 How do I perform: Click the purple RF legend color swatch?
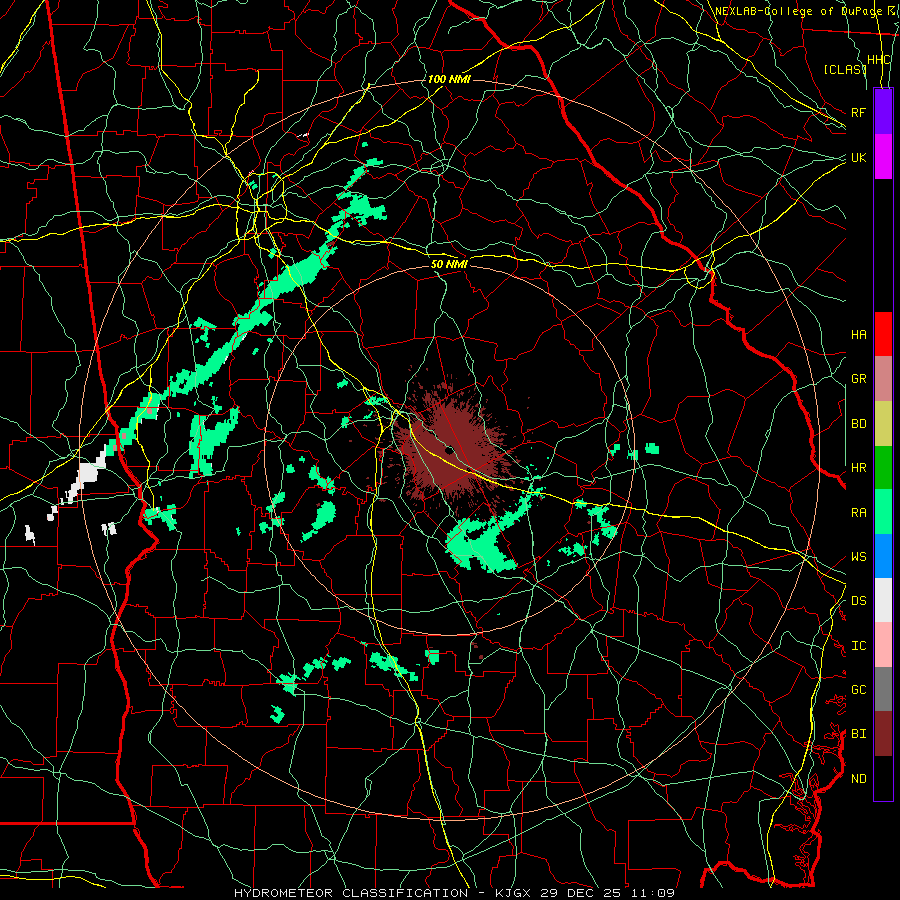coord(883,112)
